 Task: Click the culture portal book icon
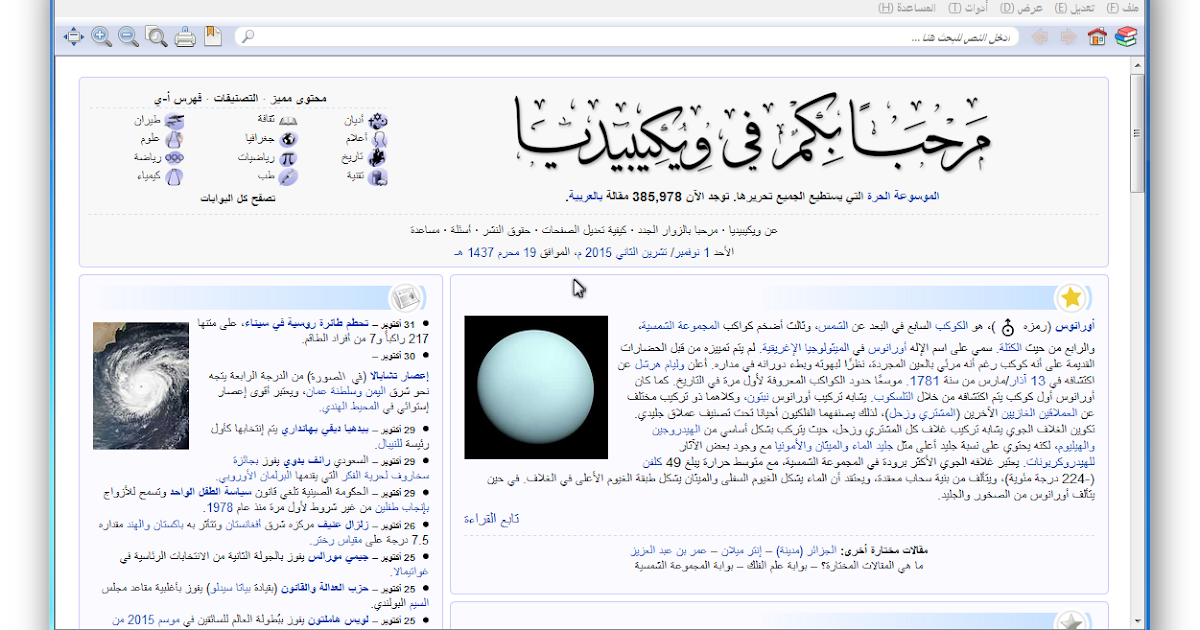pyautogui.click(x=288, y=120)
